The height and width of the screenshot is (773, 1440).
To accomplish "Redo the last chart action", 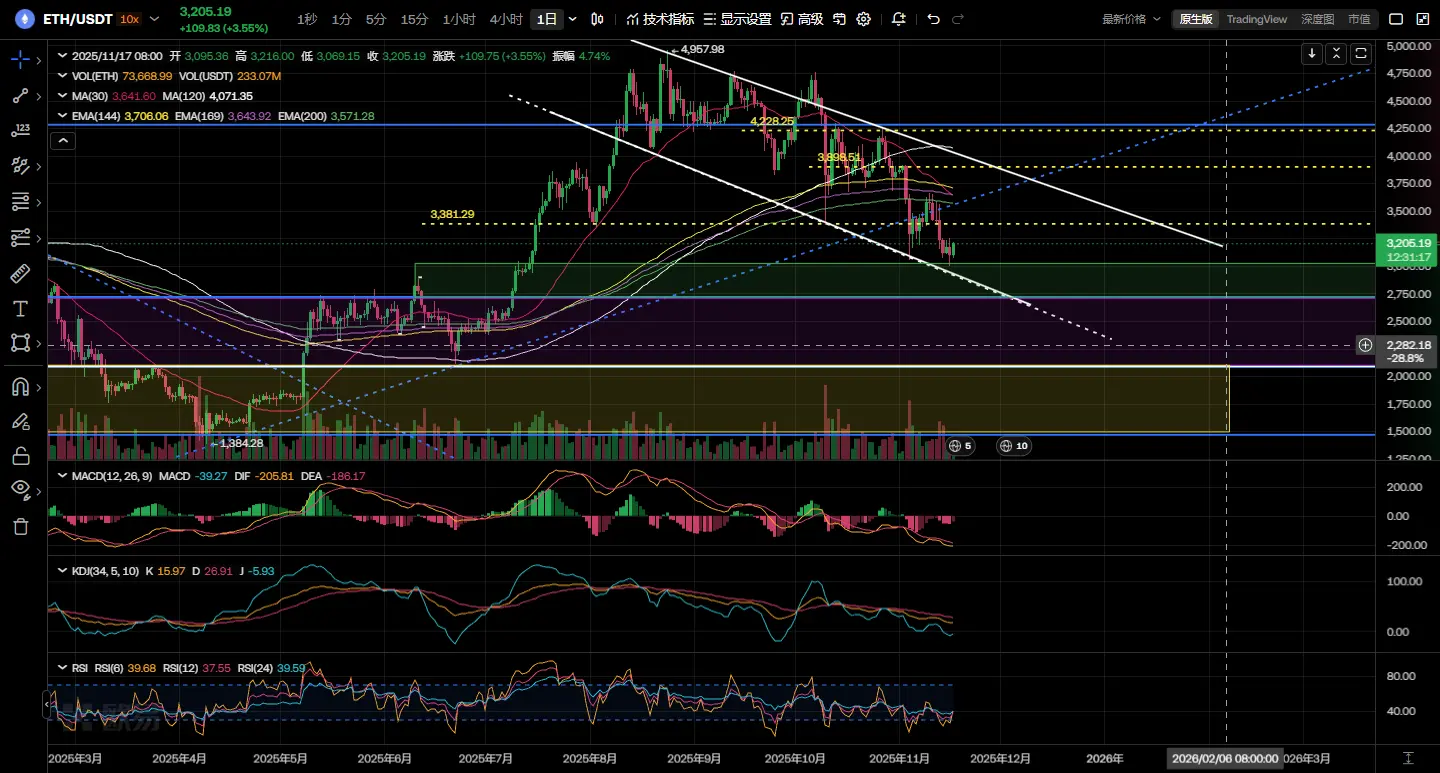I will click(x=958, y=19).
